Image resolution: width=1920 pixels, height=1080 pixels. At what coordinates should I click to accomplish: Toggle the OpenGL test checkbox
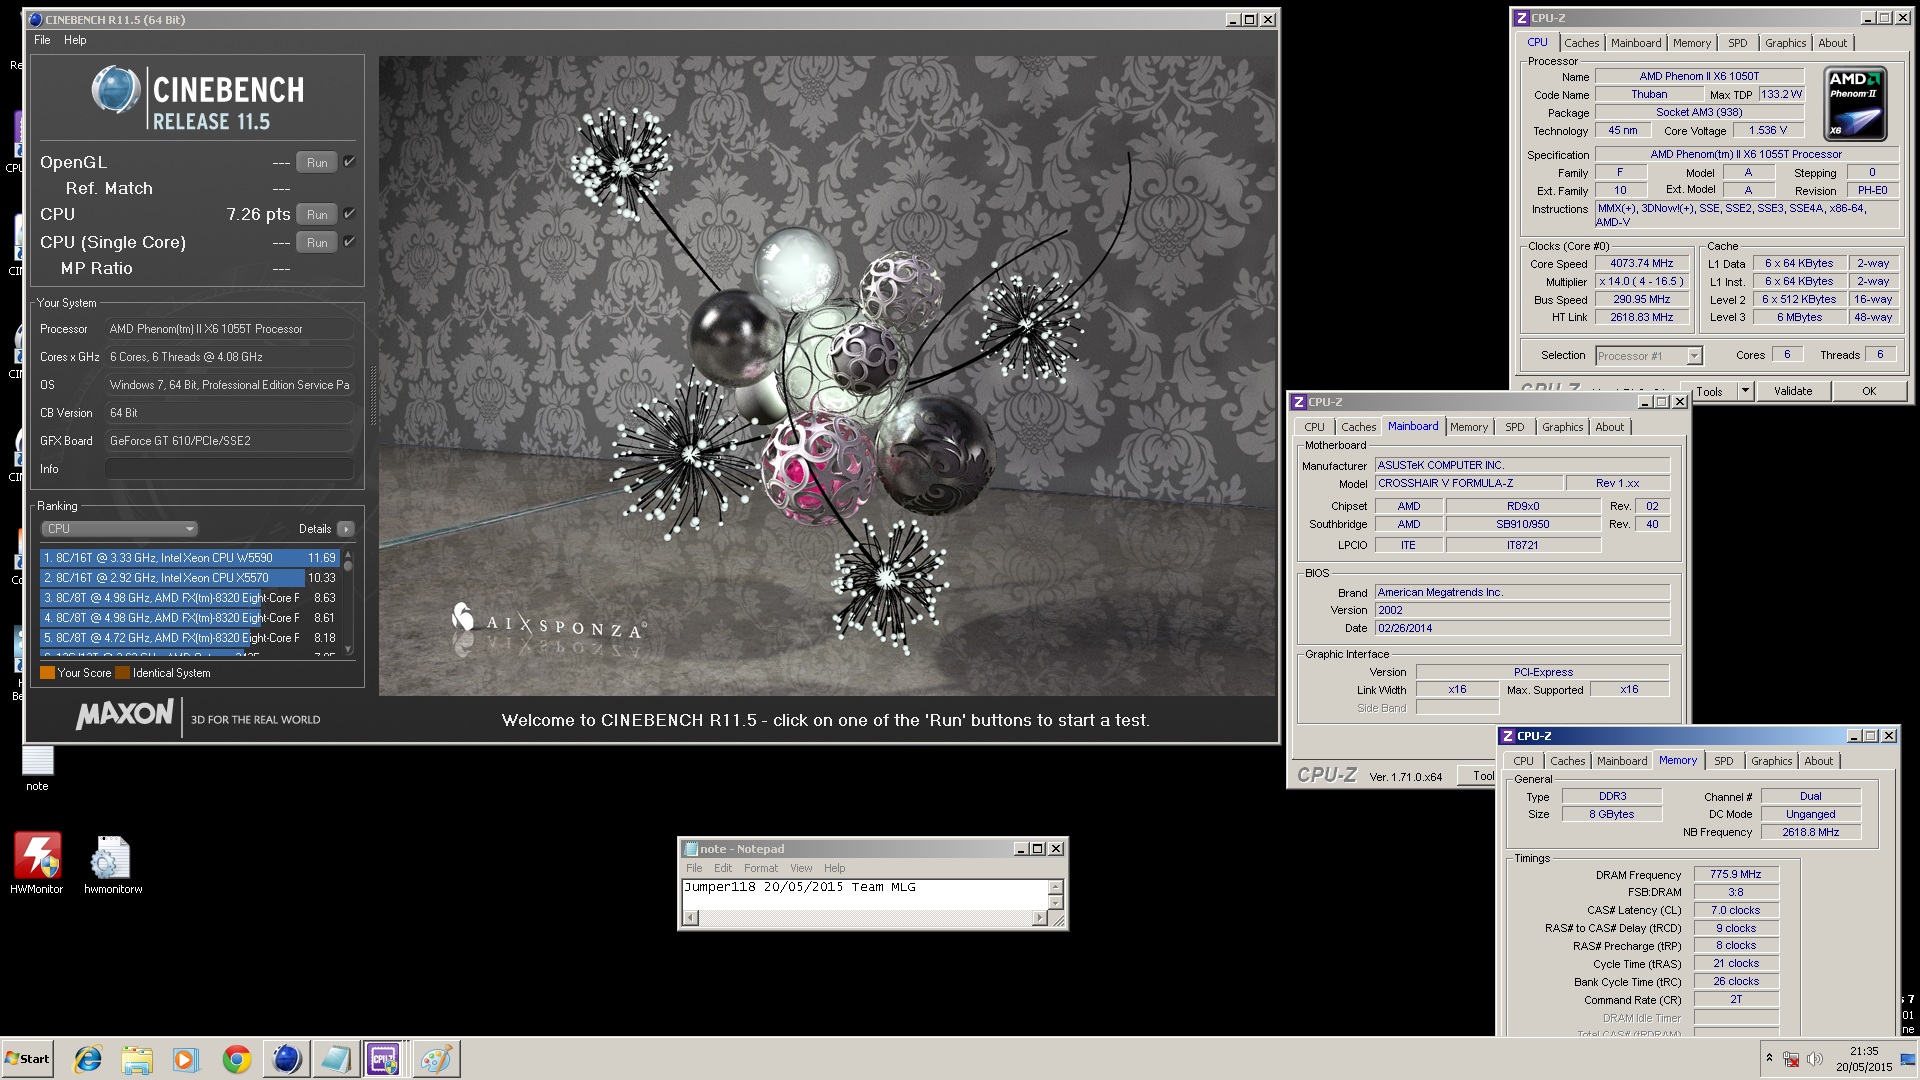350,162
